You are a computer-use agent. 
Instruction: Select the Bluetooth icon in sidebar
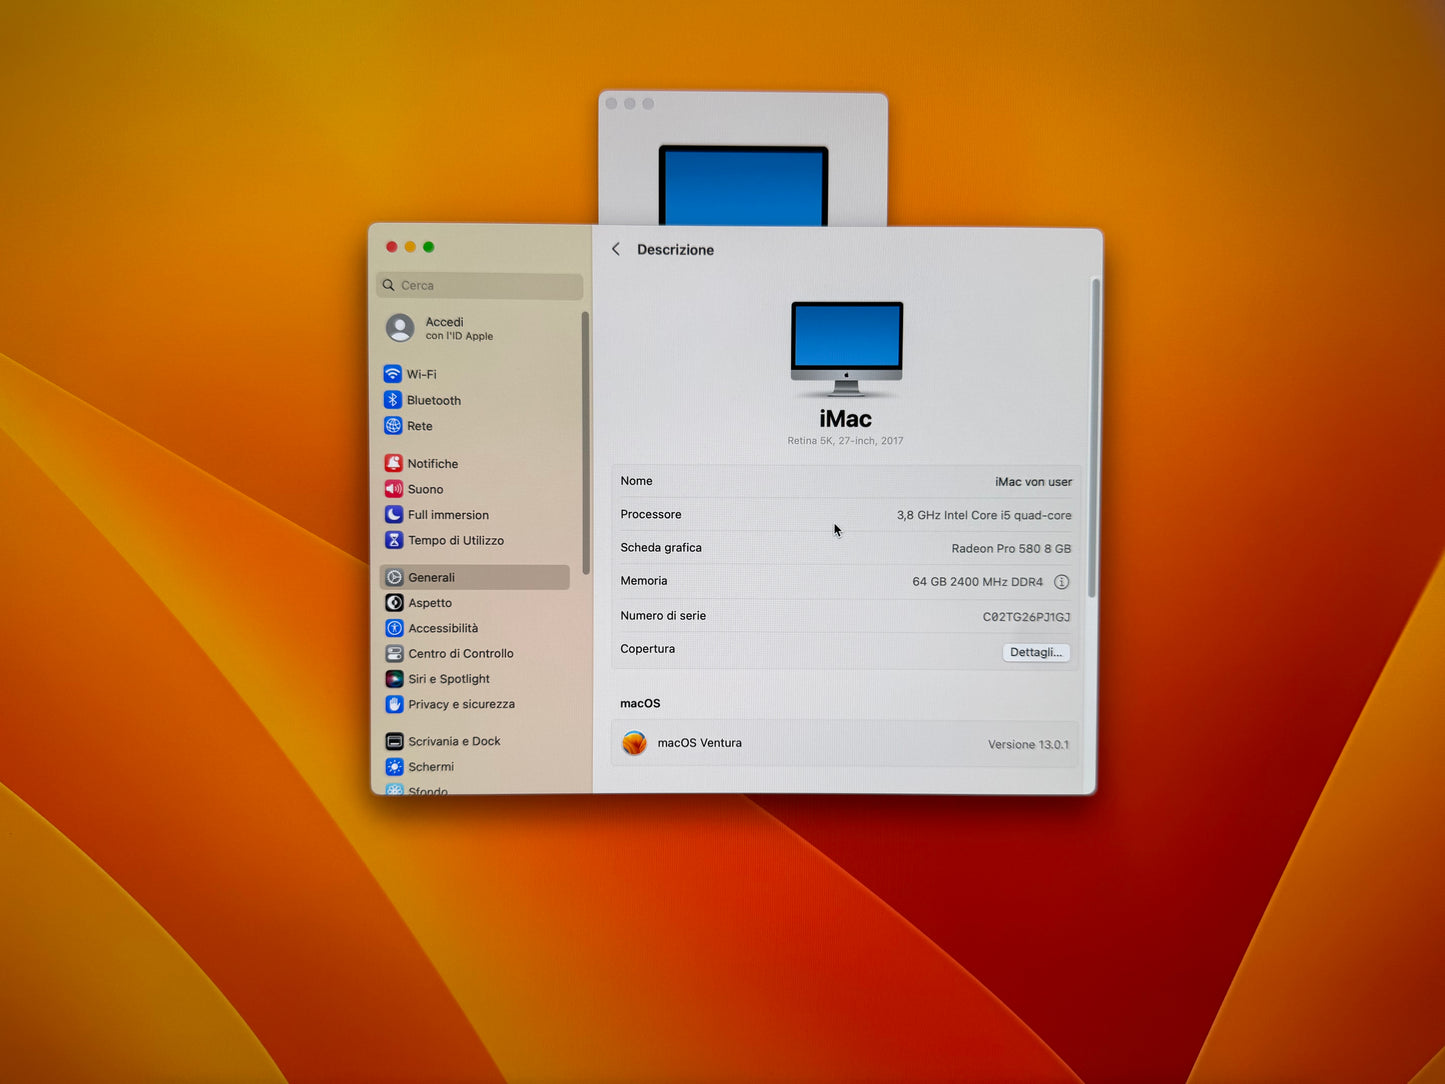[393, 400]
